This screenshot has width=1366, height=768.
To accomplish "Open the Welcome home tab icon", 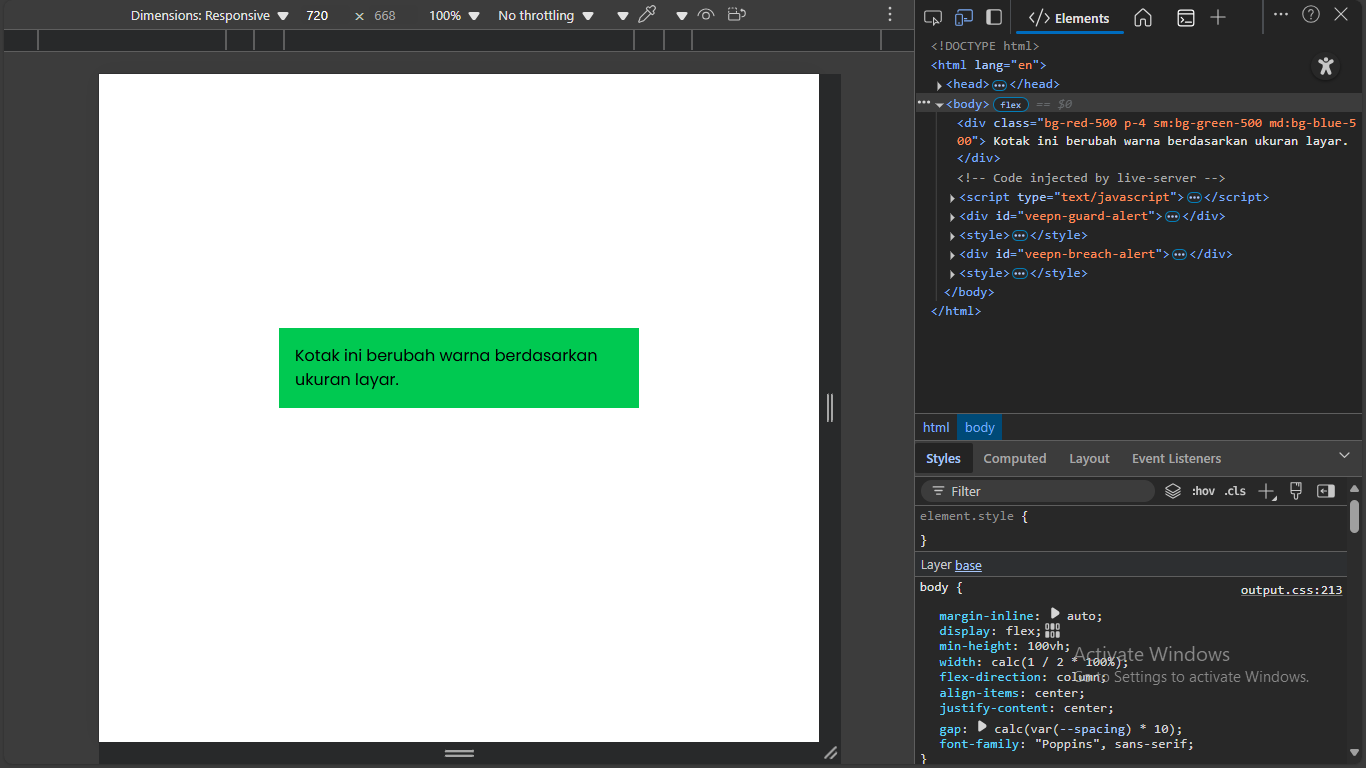I will click(1143, 17).
